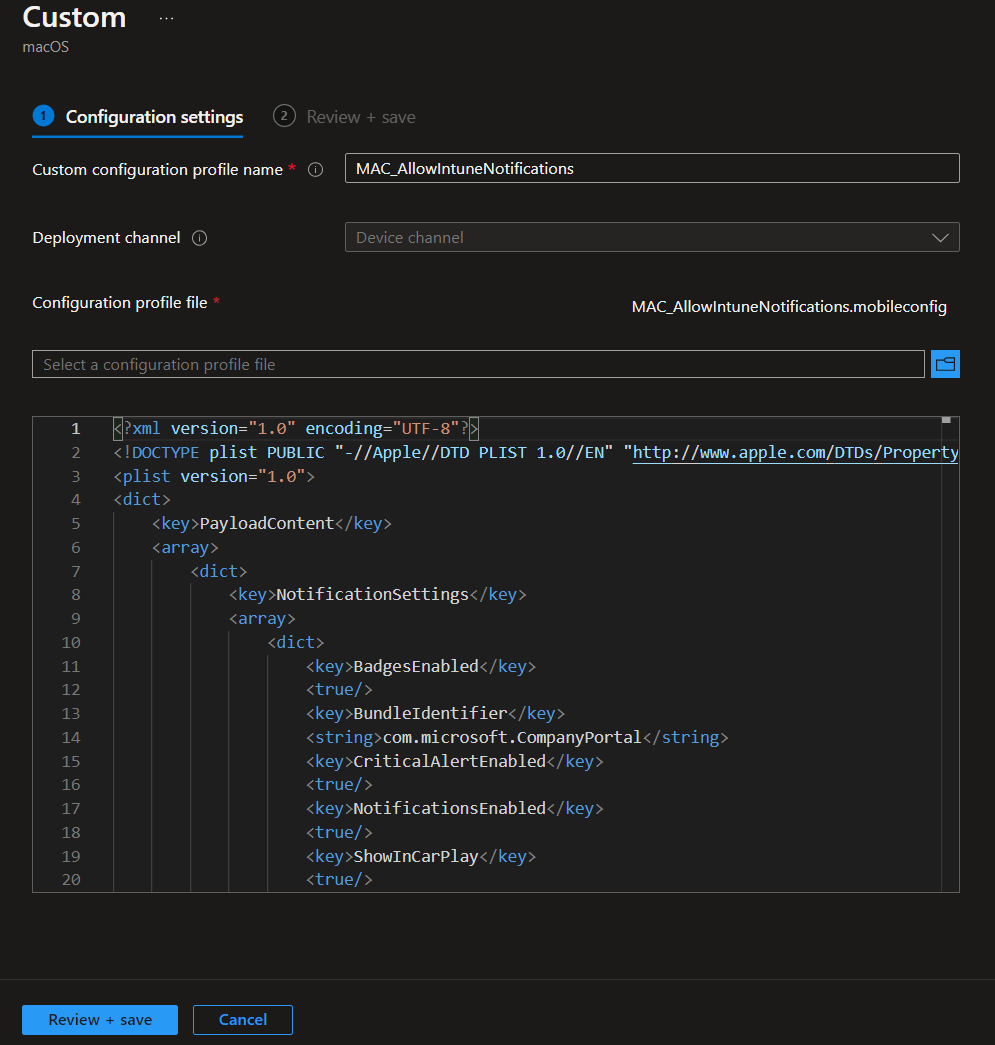This screenshot has height=1045, width=995.
Task: Click the array tag on line 9
Action: [x=262, y=618]
